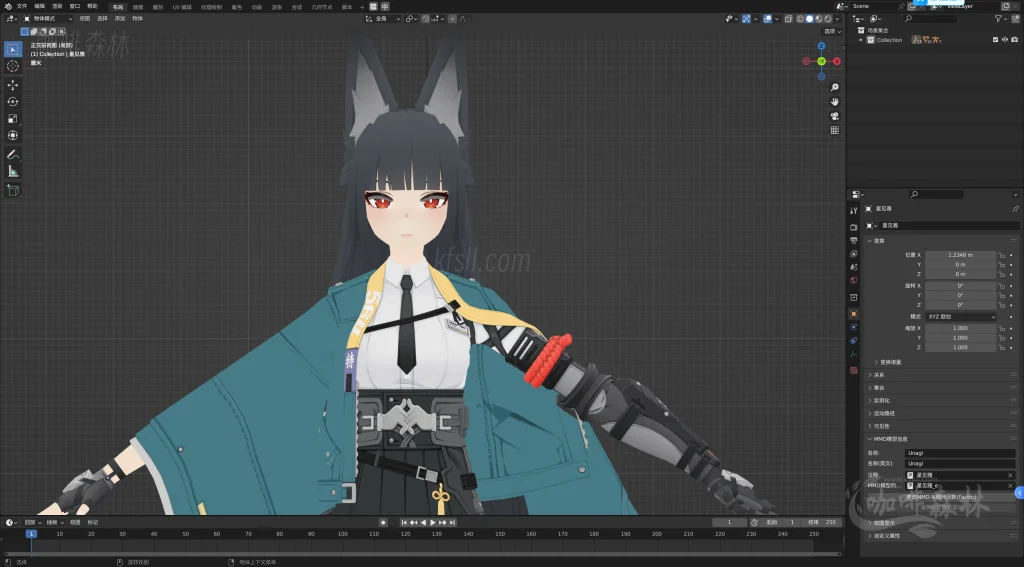Select the Rotate tool
This screenshot has width=1024, height=567.
pyautogui.click(x=12, y=102)
